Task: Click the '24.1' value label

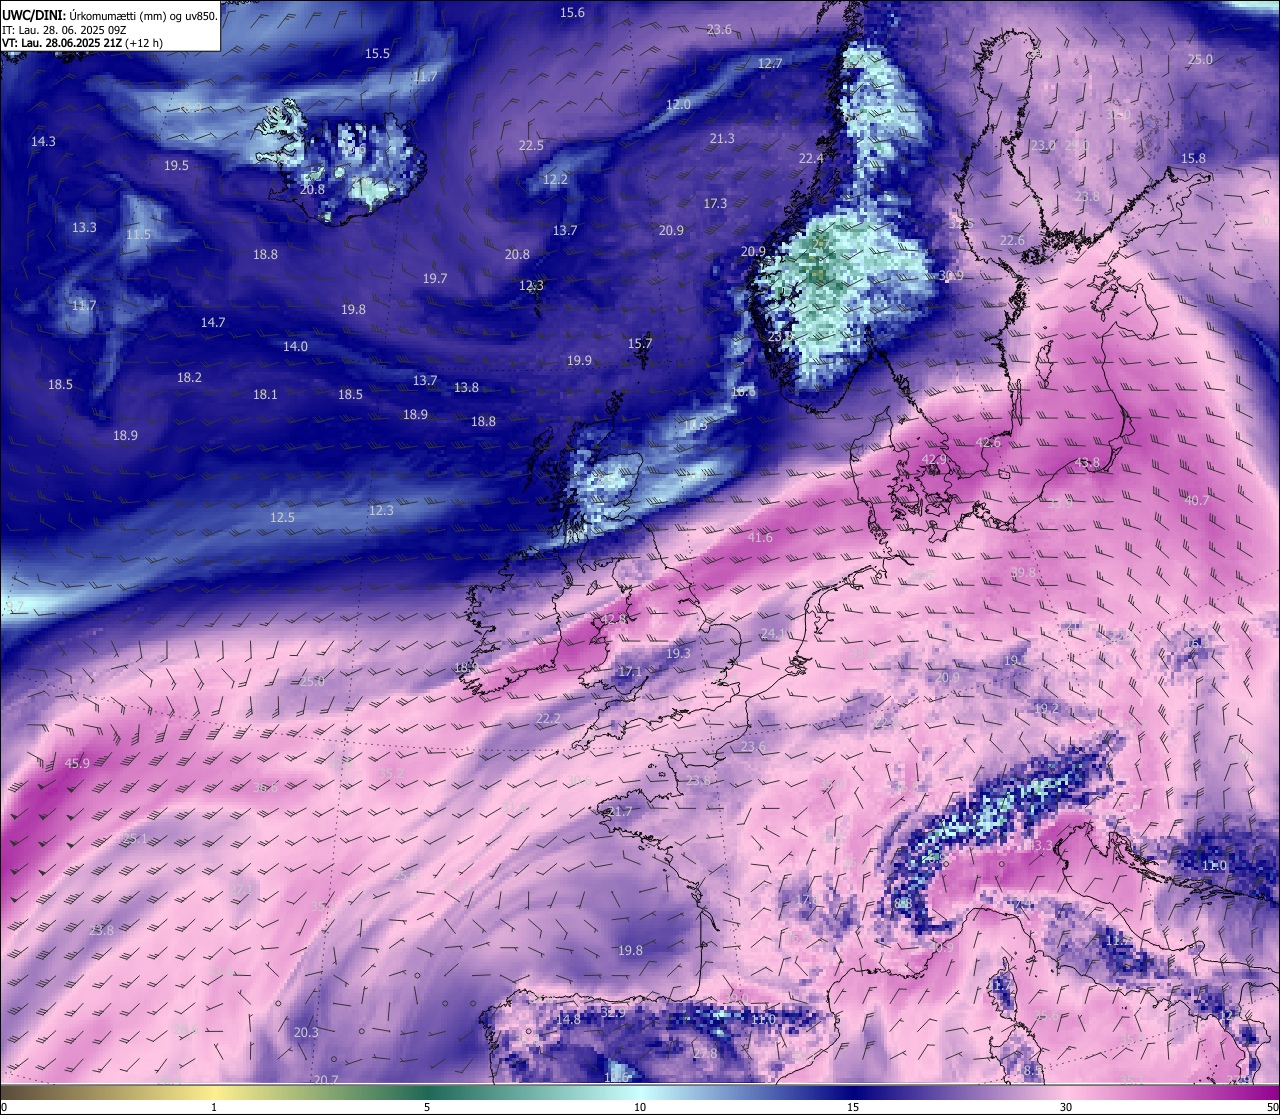Action: pos(773,633)
